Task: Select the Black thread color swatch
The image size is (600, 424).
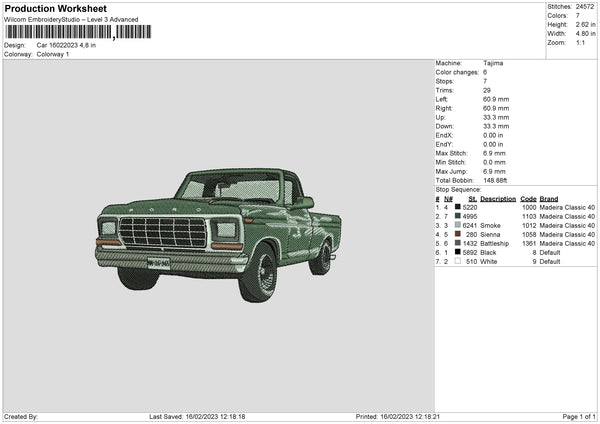Action: coord(458,252)
